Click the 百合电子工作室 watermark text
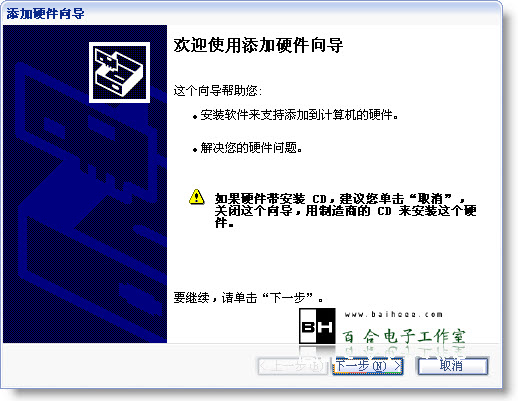518x401 pixels. click(404, 336)
